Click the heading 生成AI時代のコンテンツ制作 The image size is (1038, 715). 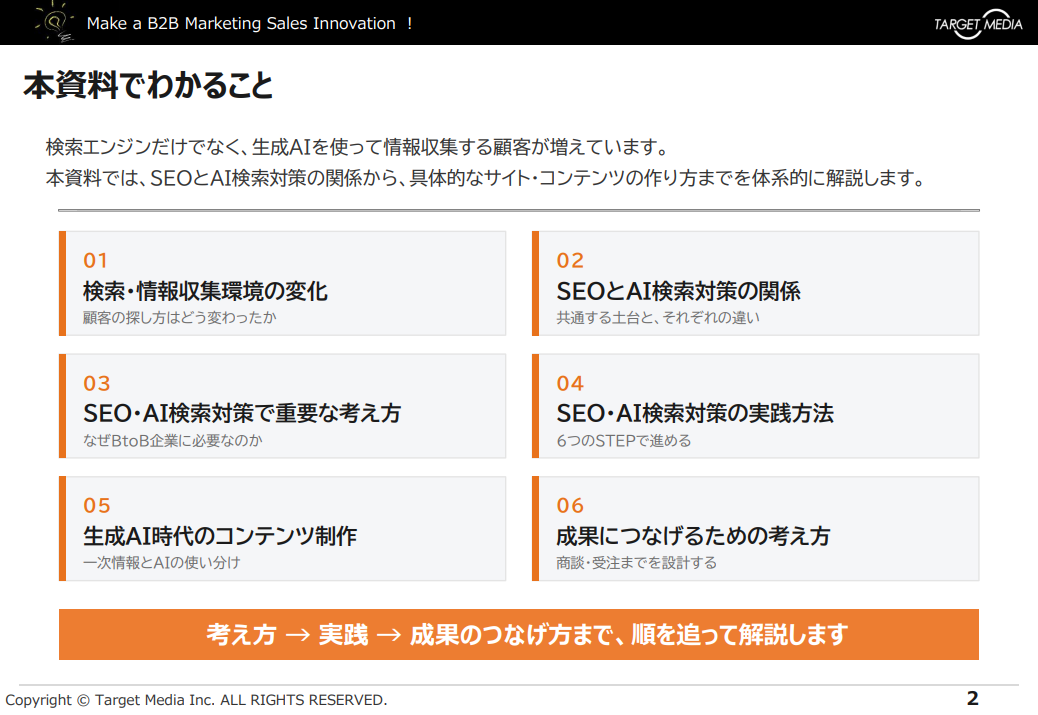pyautogui.click(x=220, y=536)
